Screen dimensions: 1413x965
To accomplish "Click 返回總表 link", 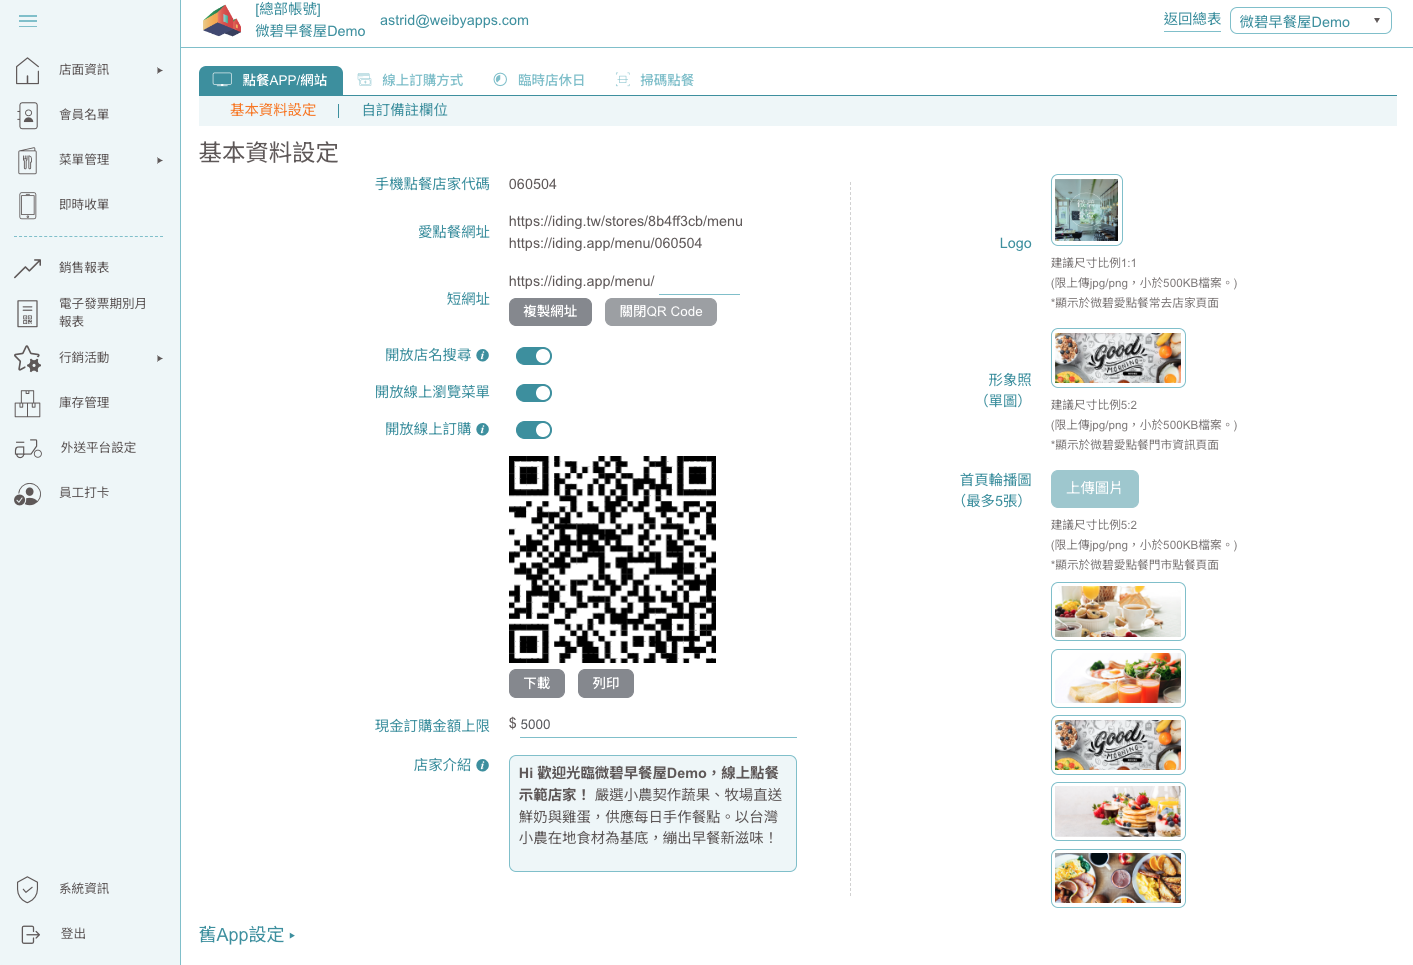I will (1192, 19).
